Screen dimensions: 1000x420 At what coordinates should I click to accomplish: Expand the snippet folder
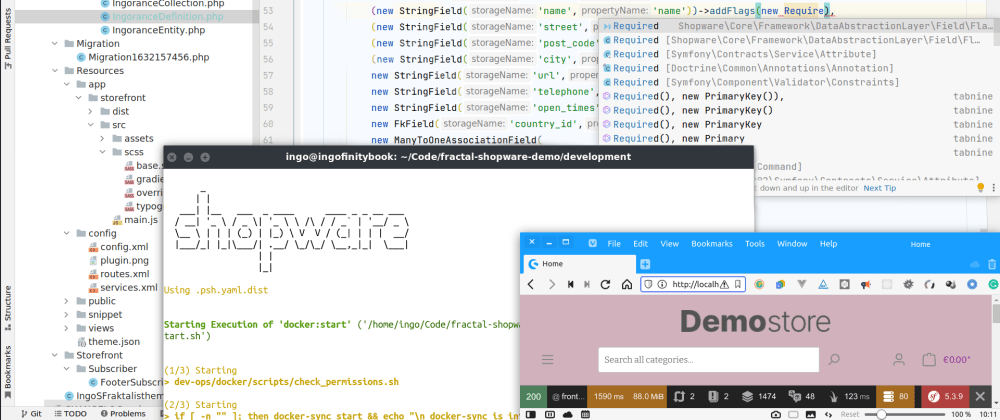click(x=67, y=314)
